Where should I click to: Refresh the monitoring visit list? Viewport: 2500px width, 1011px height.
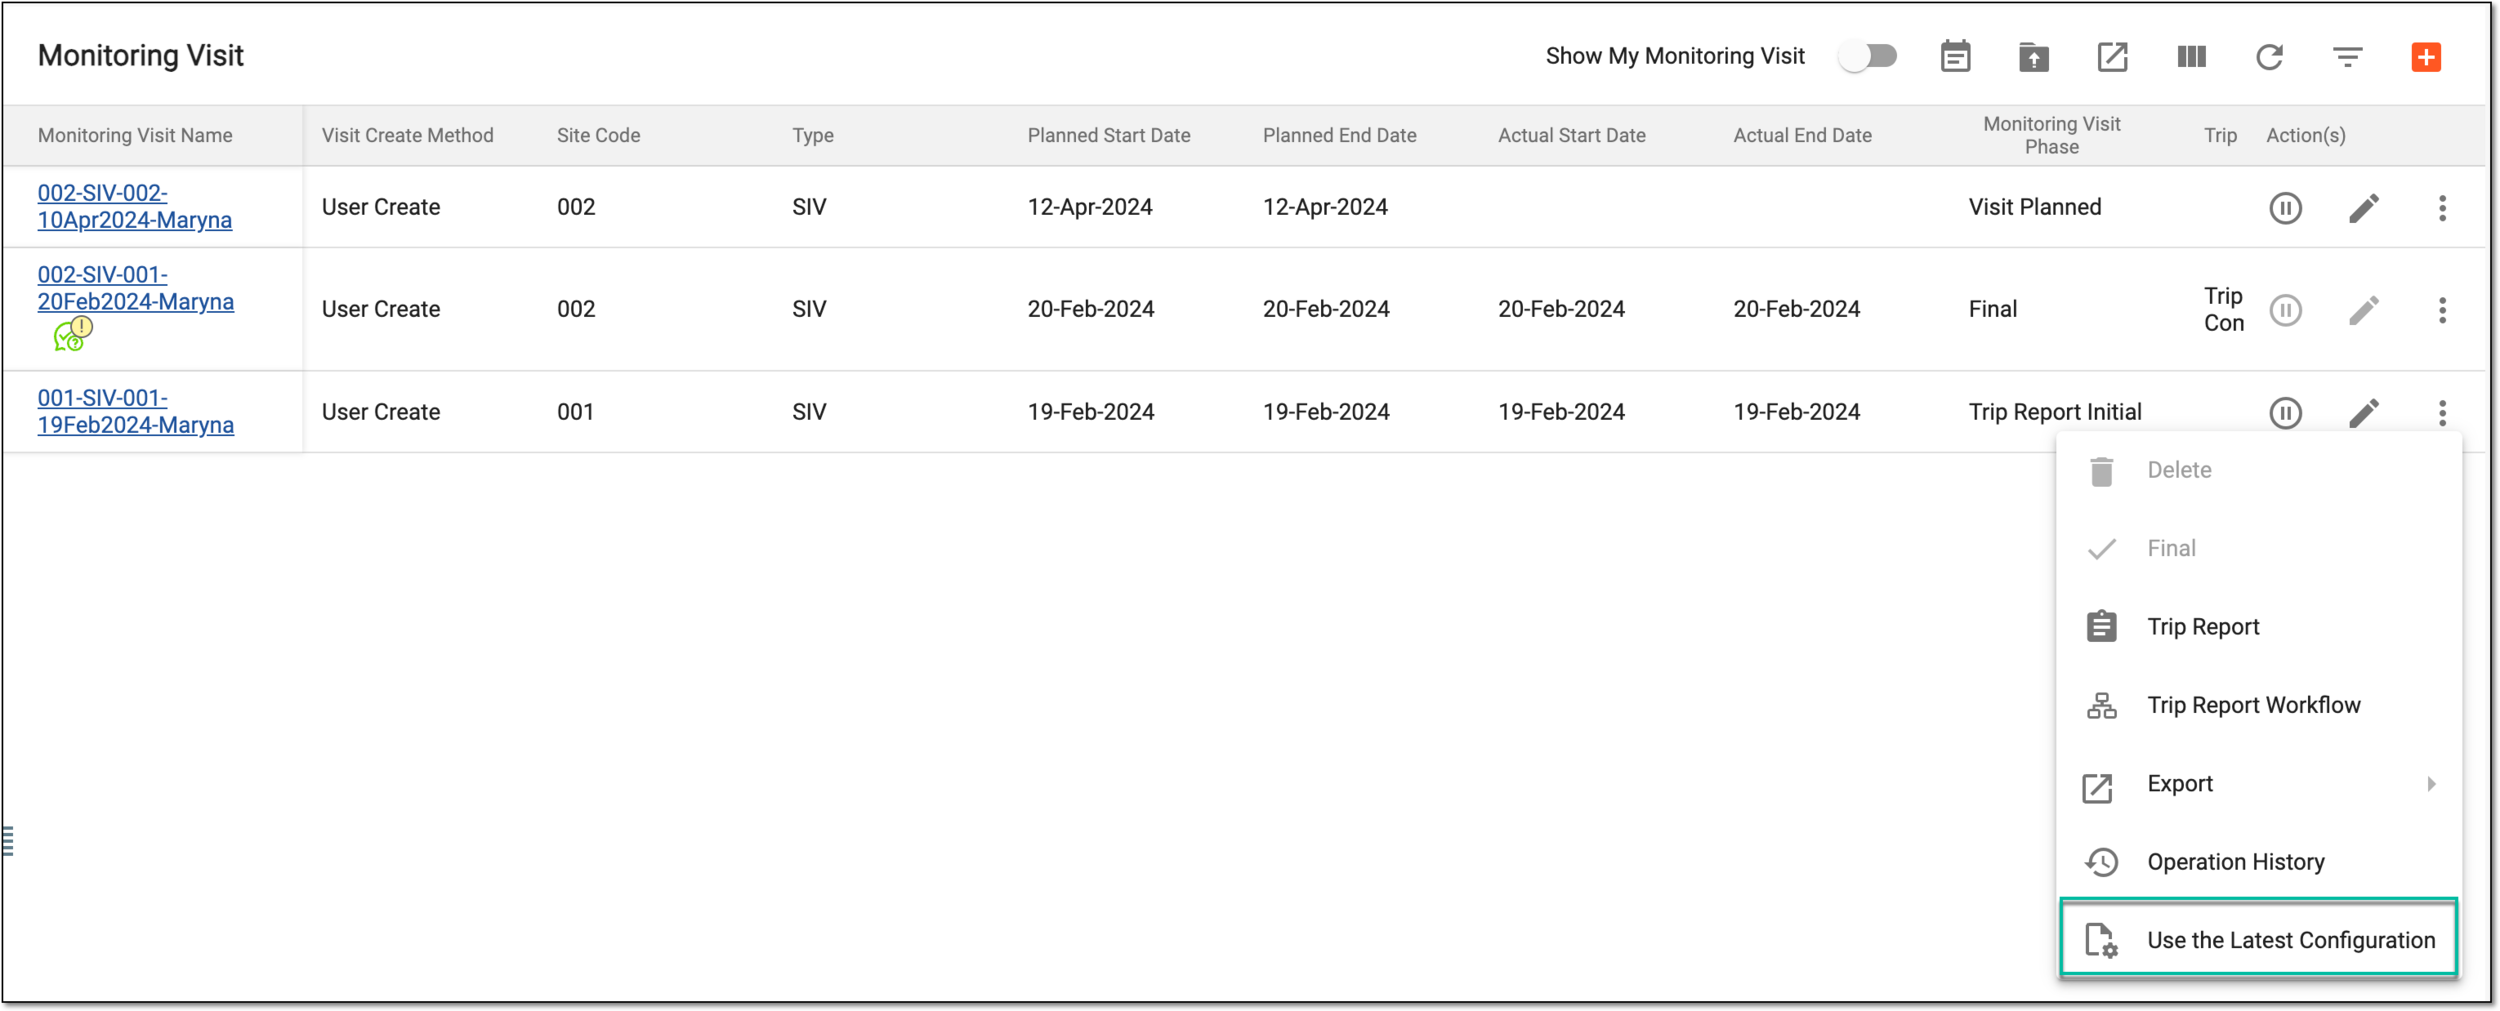click(2269, 57)
